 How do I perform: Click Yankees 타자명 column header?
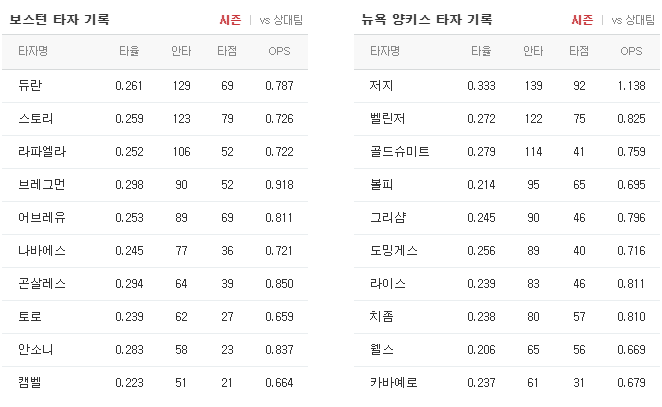385,51
